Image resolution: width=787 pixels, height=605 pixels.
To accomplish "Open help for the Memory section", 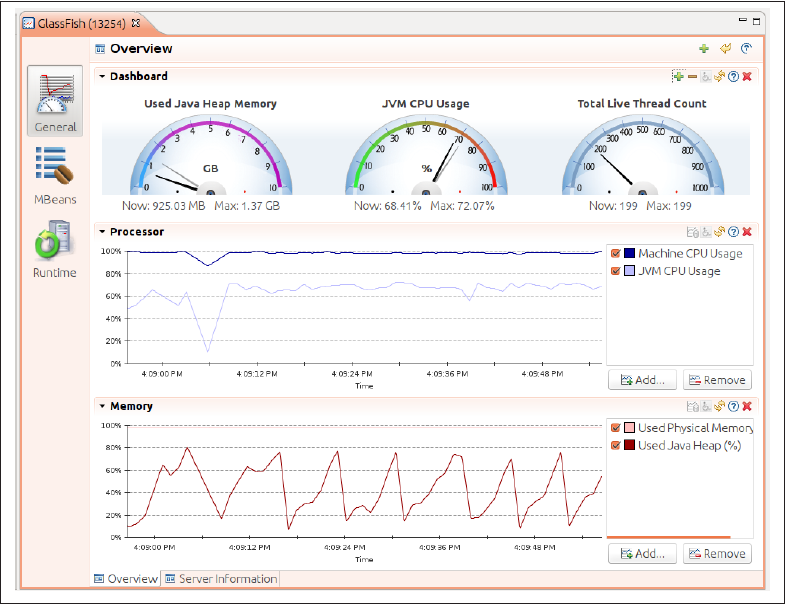I will pos(733,406).
